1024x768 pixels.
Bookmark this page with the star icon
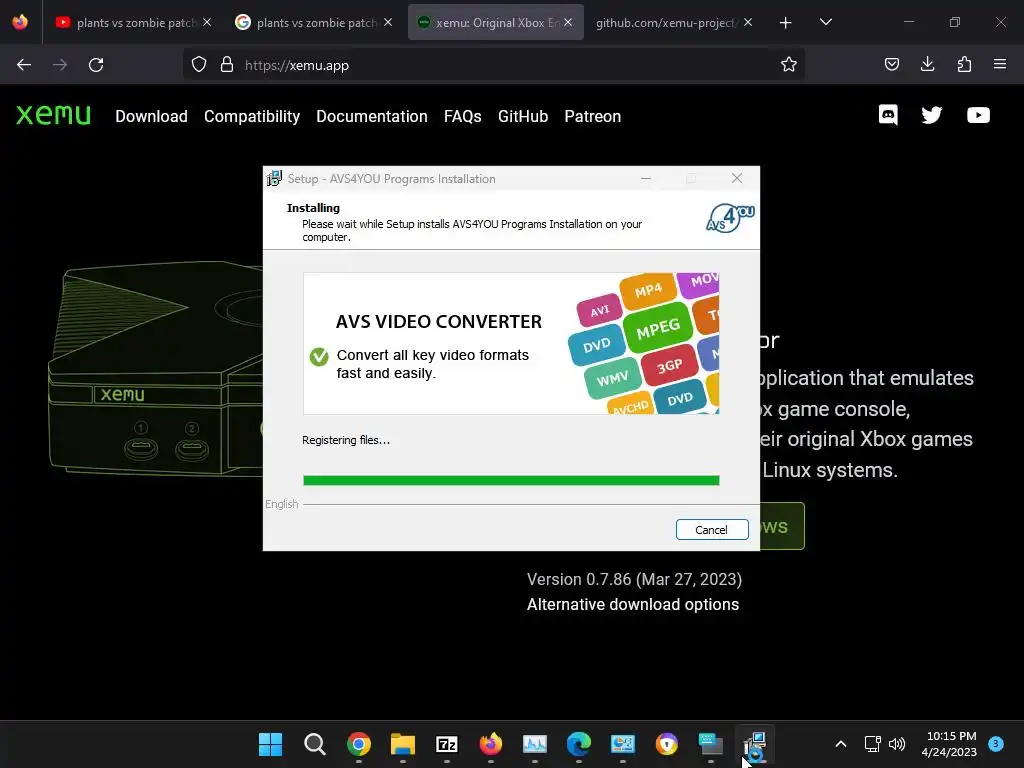point(788,65)
